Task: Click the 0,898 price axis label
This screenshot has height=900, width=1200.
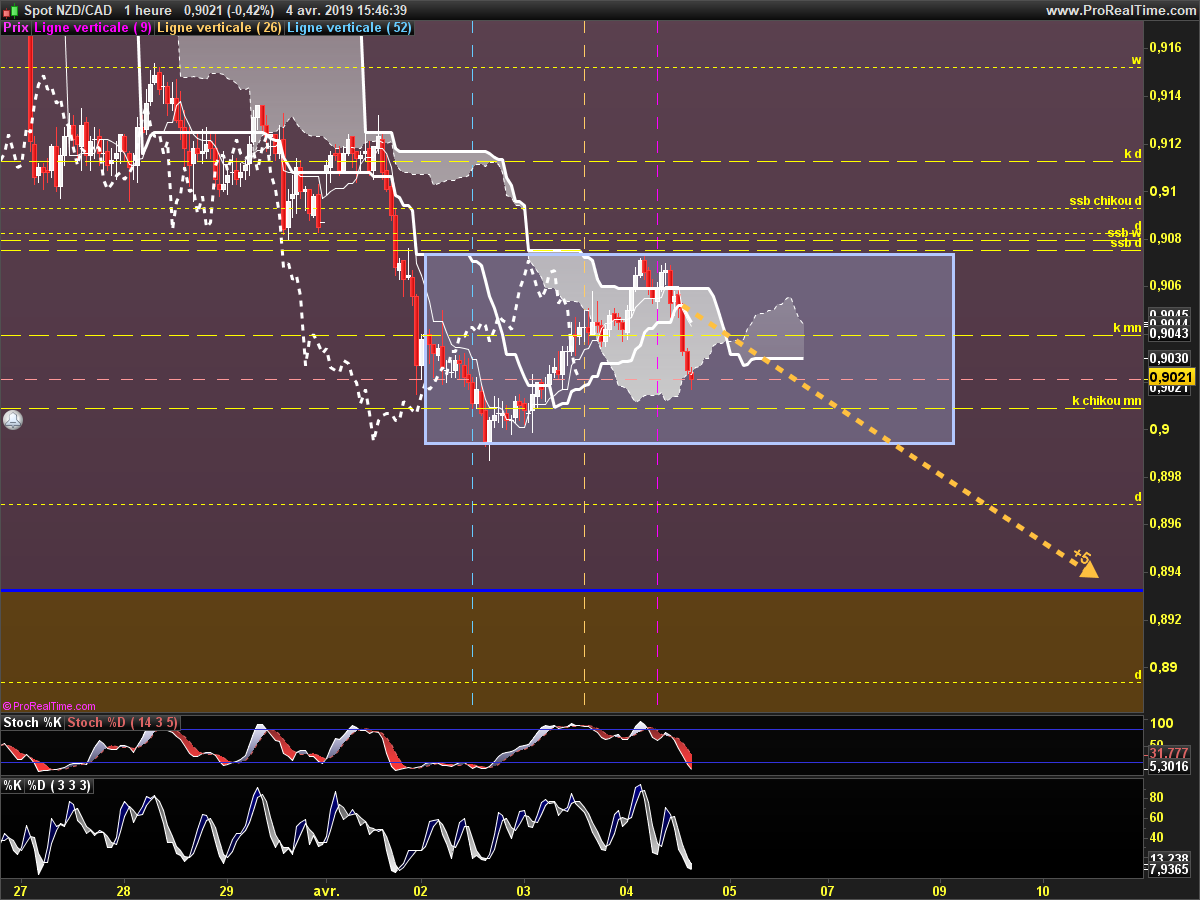Action: (x=1165, y=476)
